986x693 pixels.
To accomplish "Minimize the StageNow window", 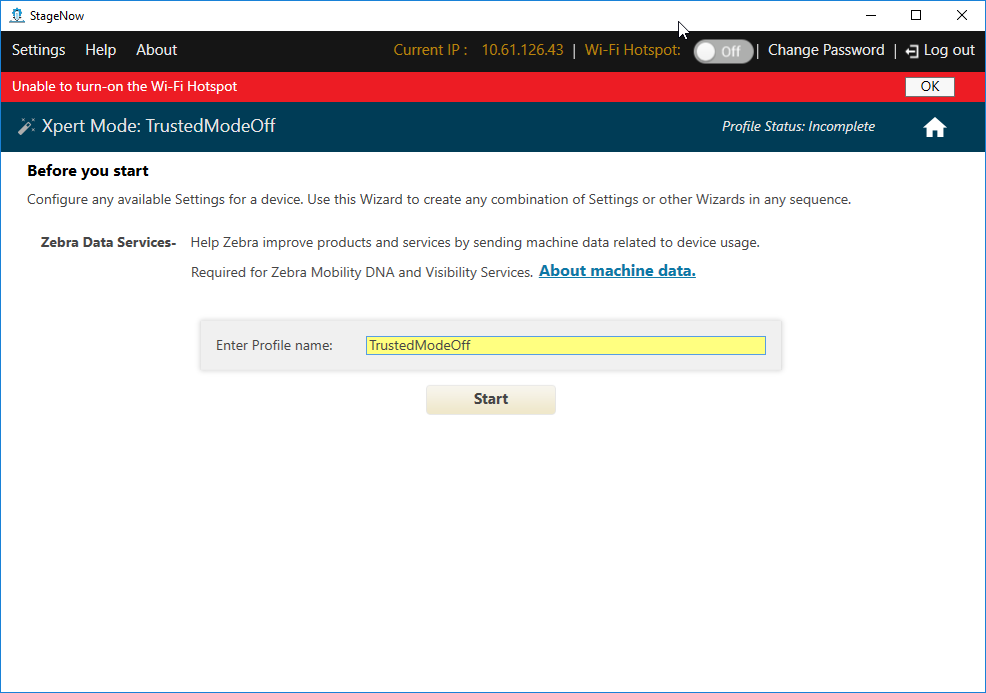I will point(870,15).
